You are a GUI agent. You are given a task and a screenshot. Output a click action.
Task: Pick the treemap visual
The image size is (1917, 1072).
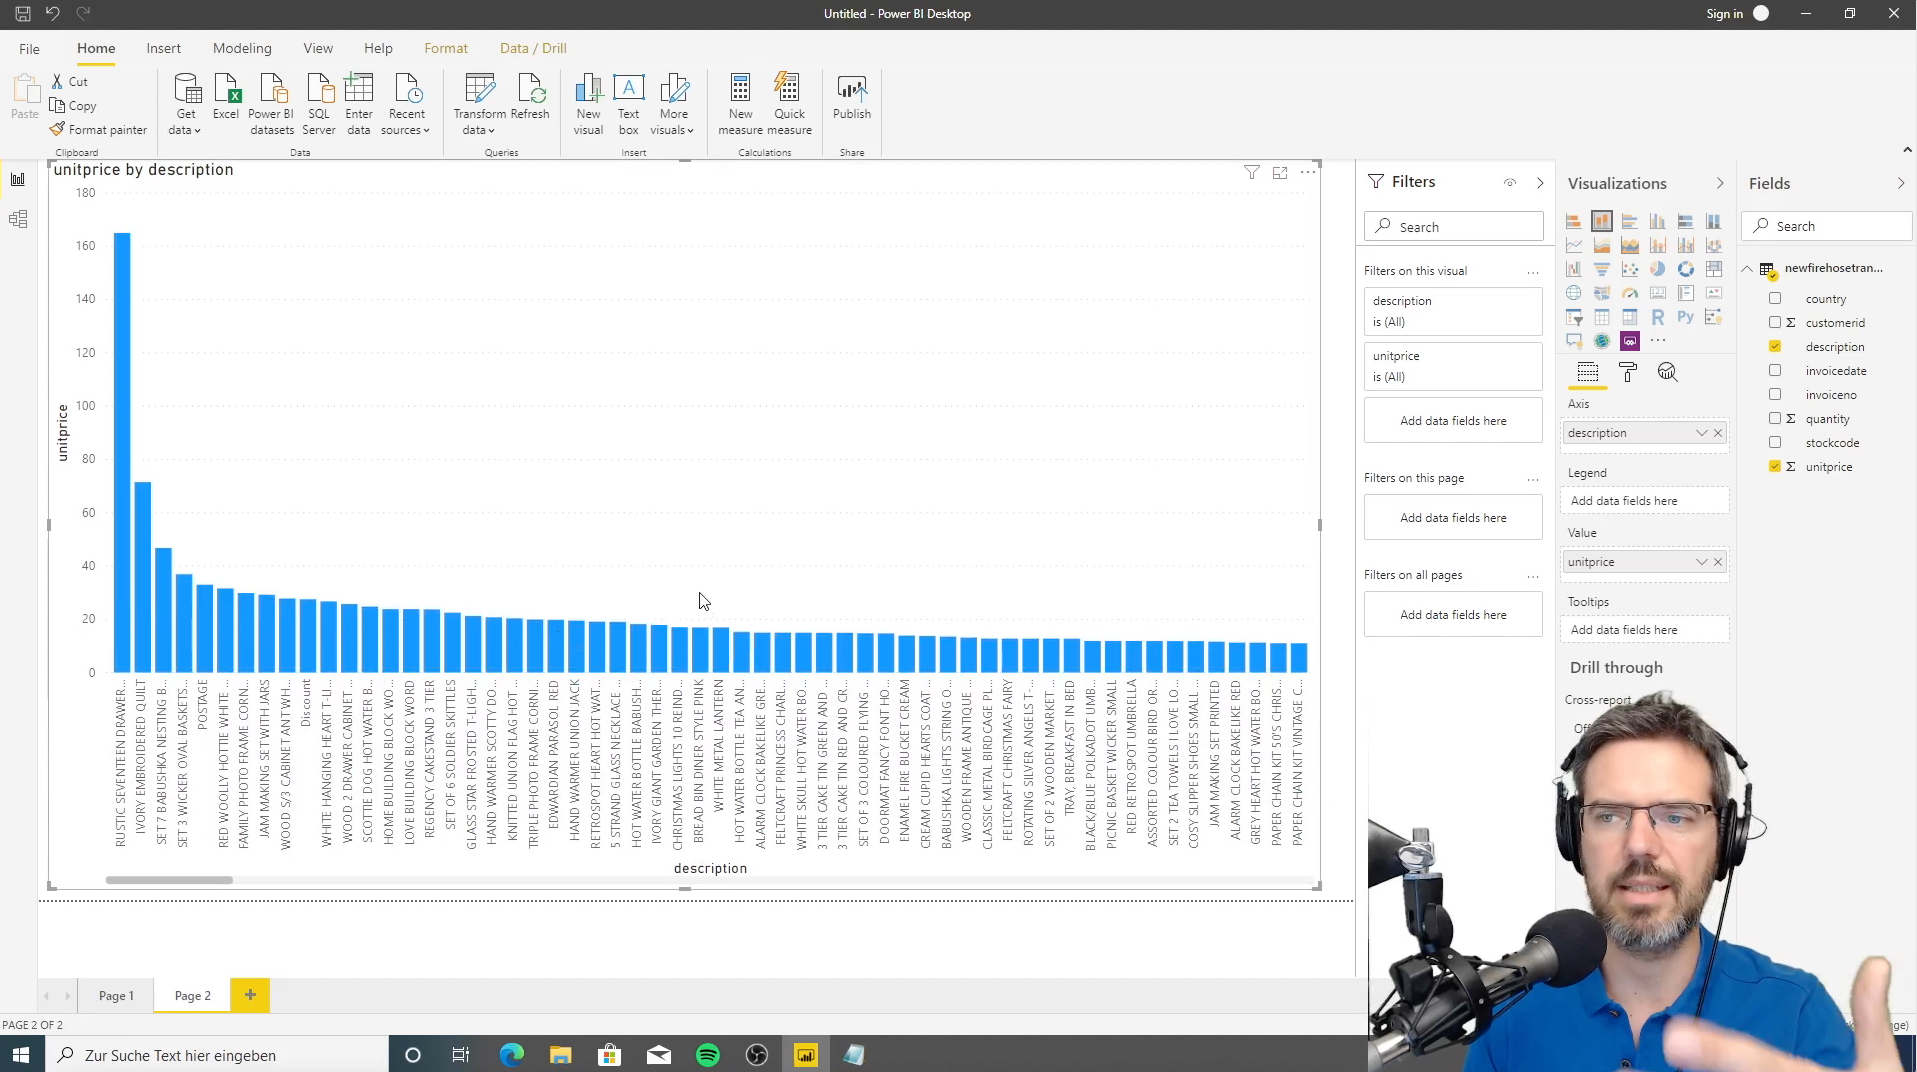[x=1714, y=269]
